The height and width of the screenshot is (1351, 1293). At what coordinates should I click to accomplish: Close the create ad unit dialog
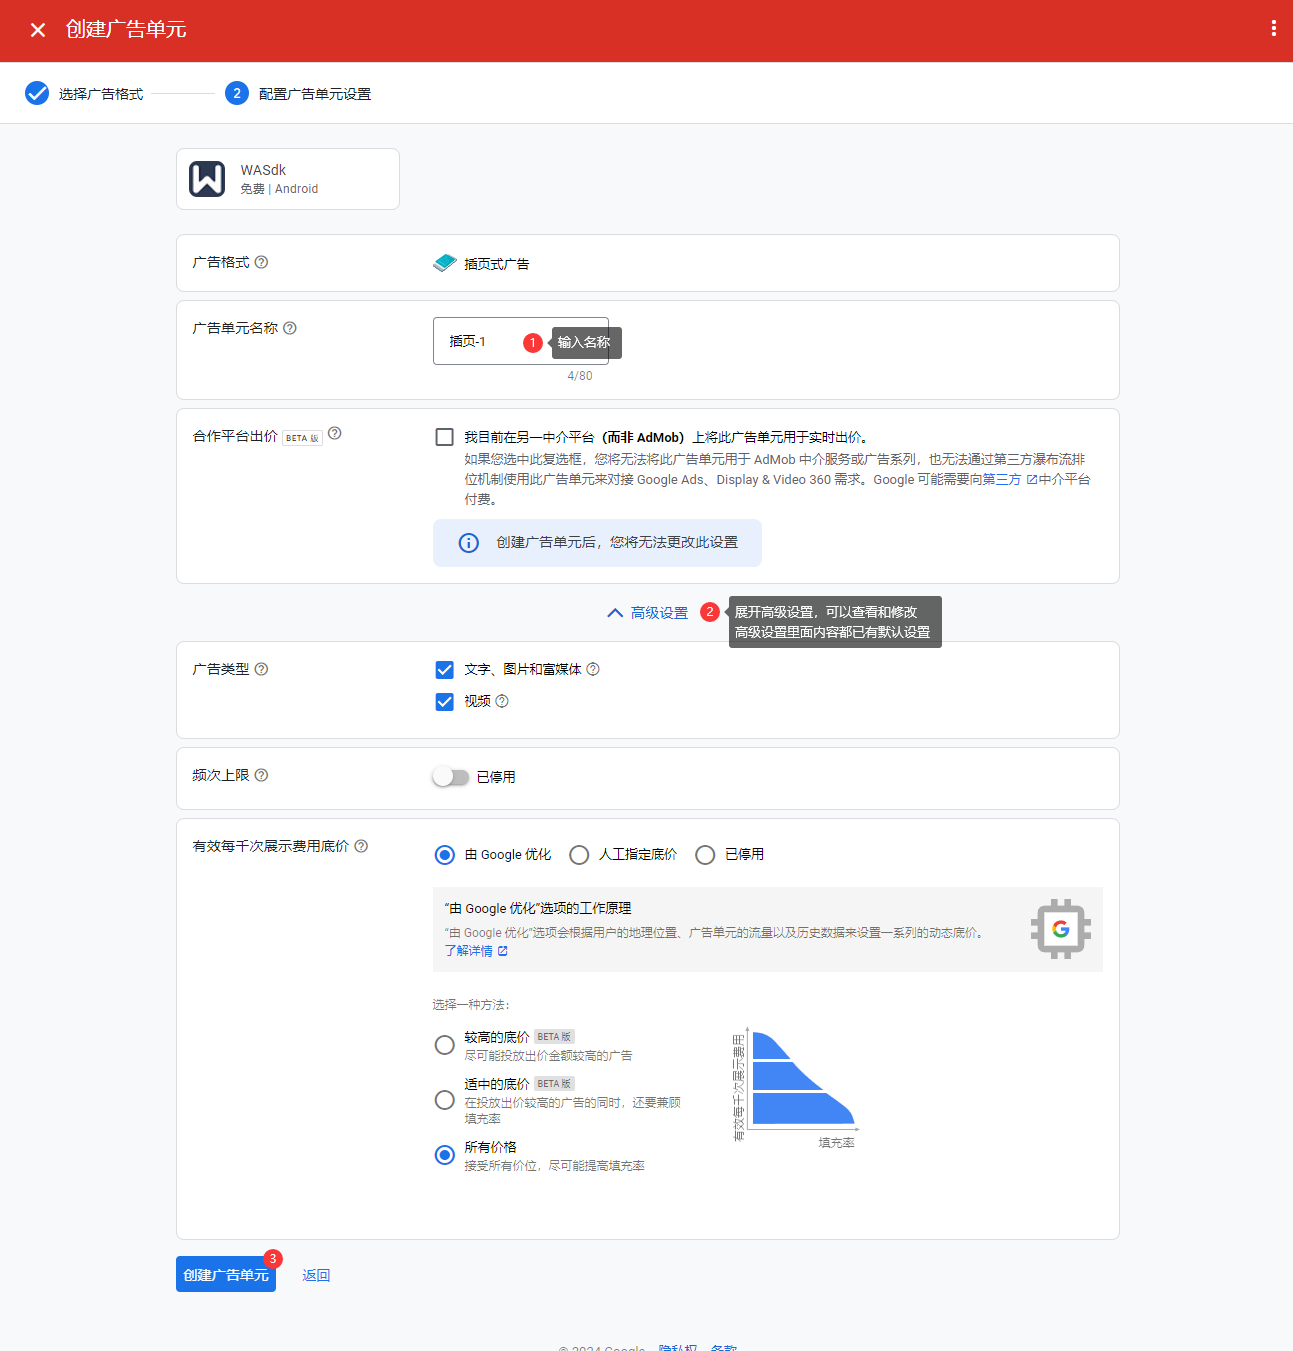[38, 30]
